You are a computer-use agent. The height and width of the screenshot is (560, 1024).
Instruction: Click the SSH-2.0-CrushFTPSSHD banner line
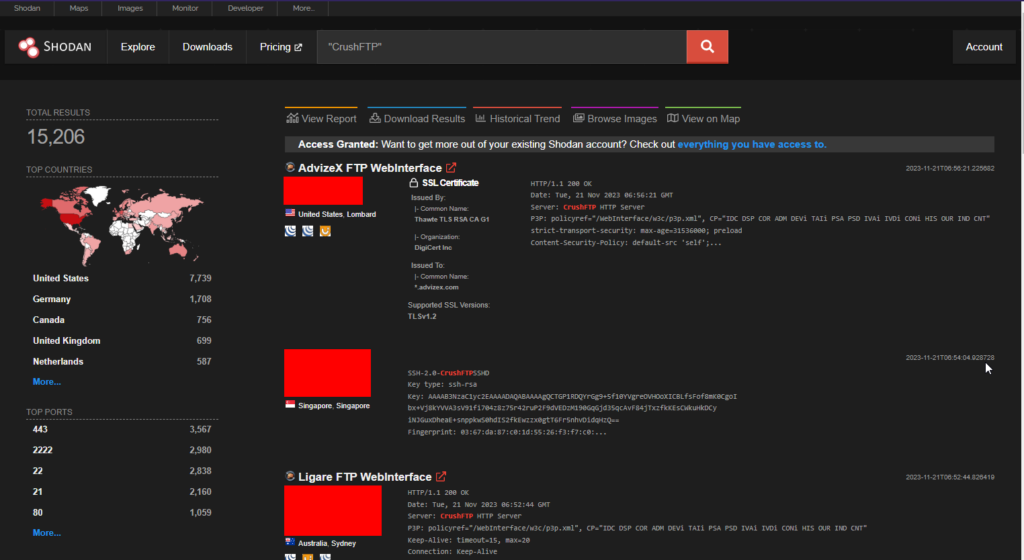pyautogui.click(x=448, y=373)
